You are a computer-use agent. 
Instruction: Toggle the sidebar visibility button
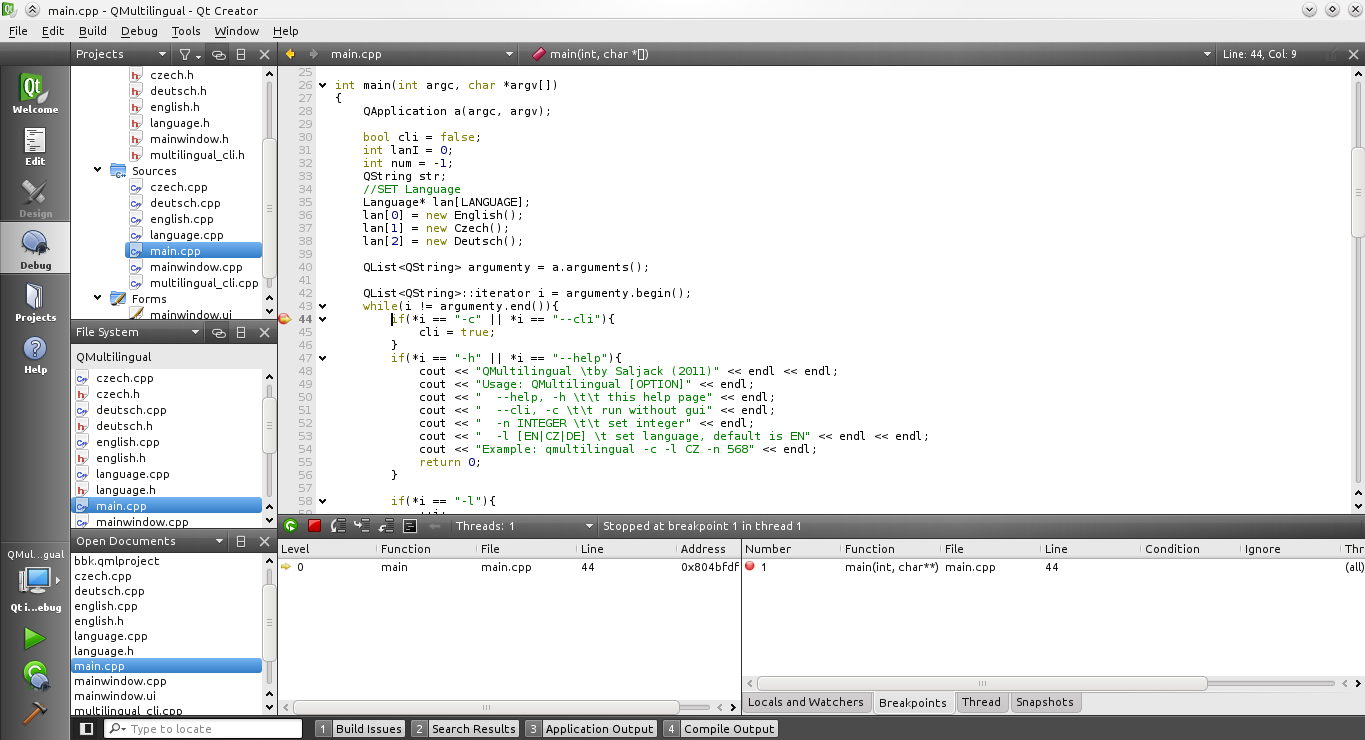tap(86, 729)
